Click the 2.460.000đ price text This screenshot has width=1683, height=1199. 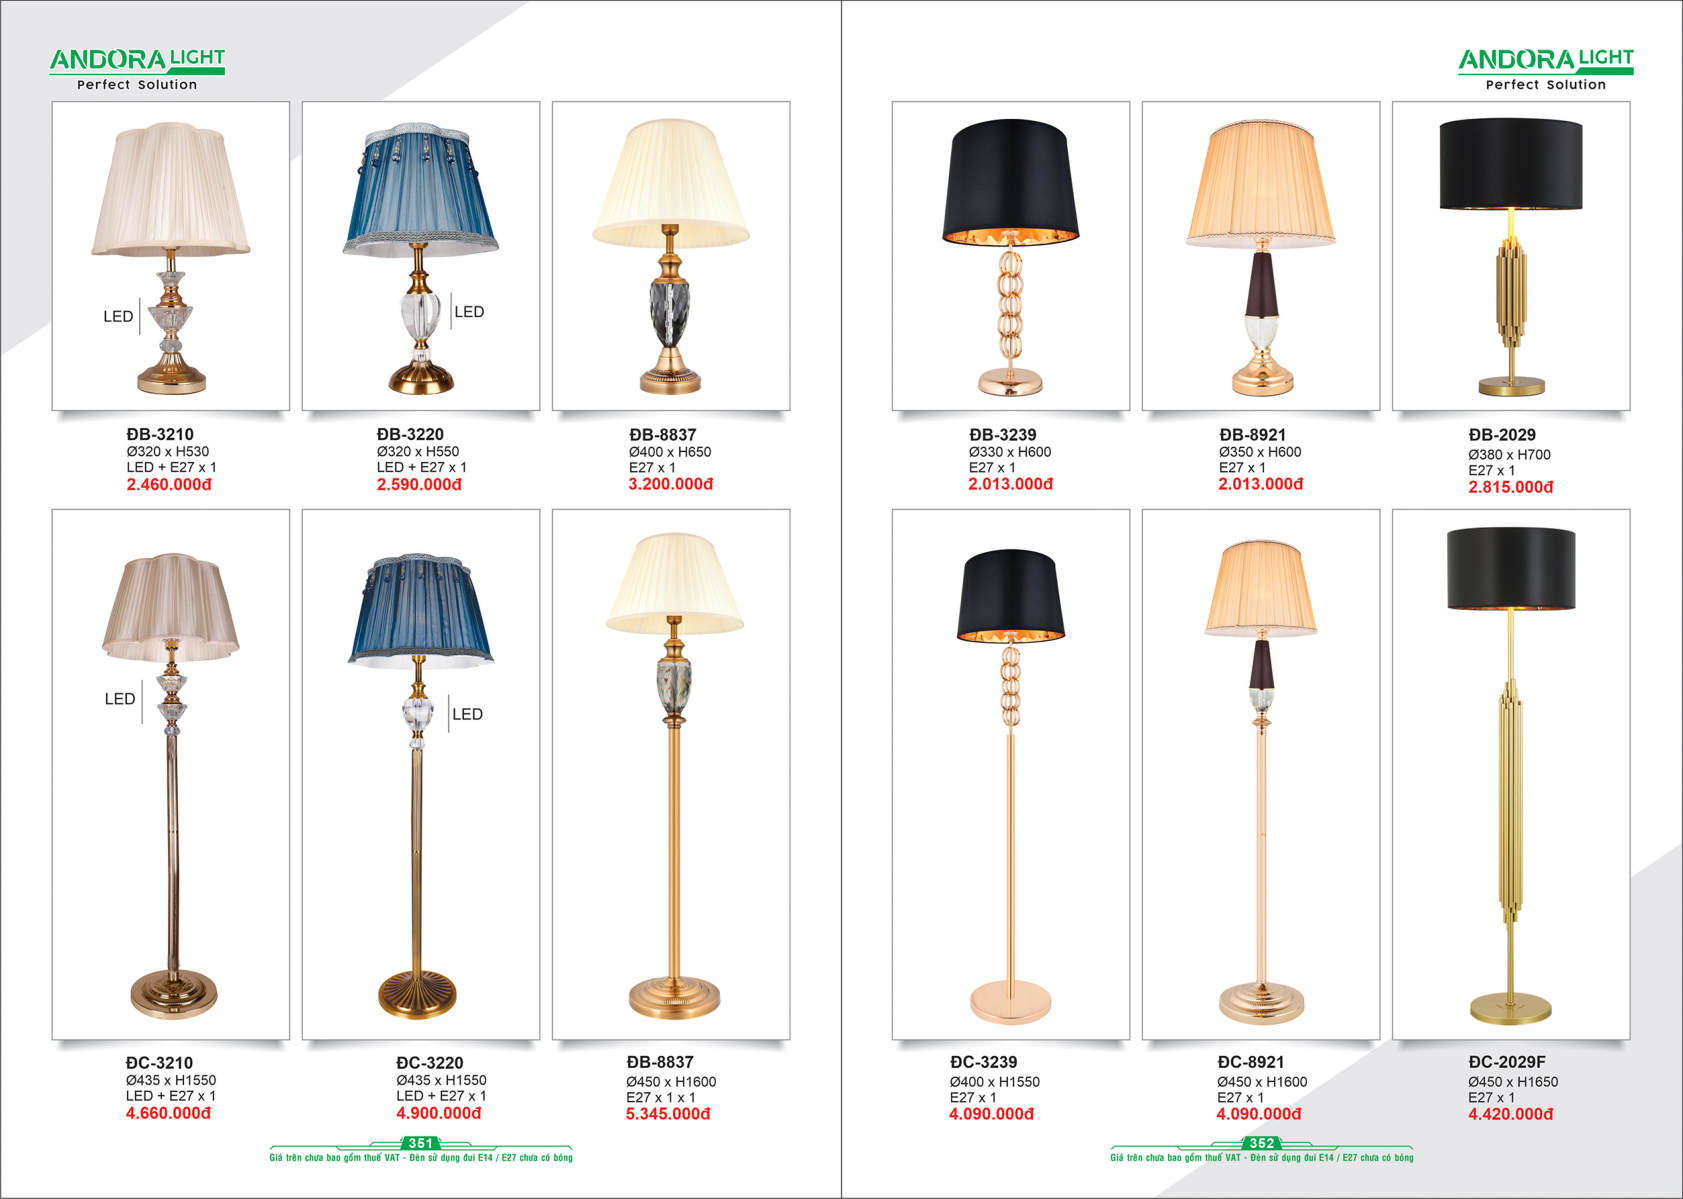169,485
